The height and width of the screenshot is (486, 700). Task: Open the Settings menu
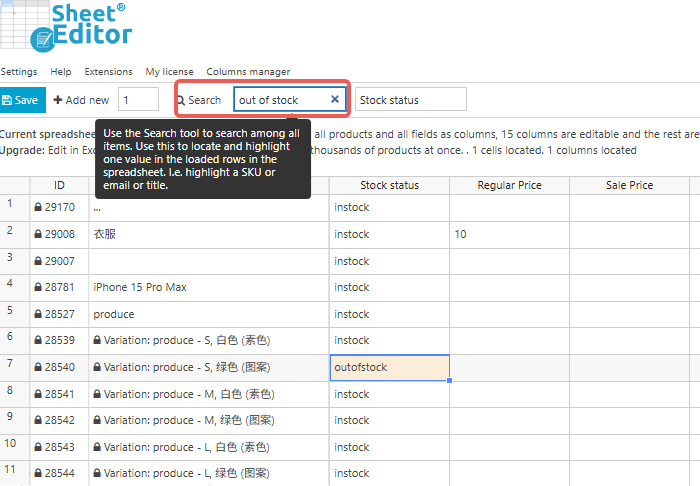(19, 72)
